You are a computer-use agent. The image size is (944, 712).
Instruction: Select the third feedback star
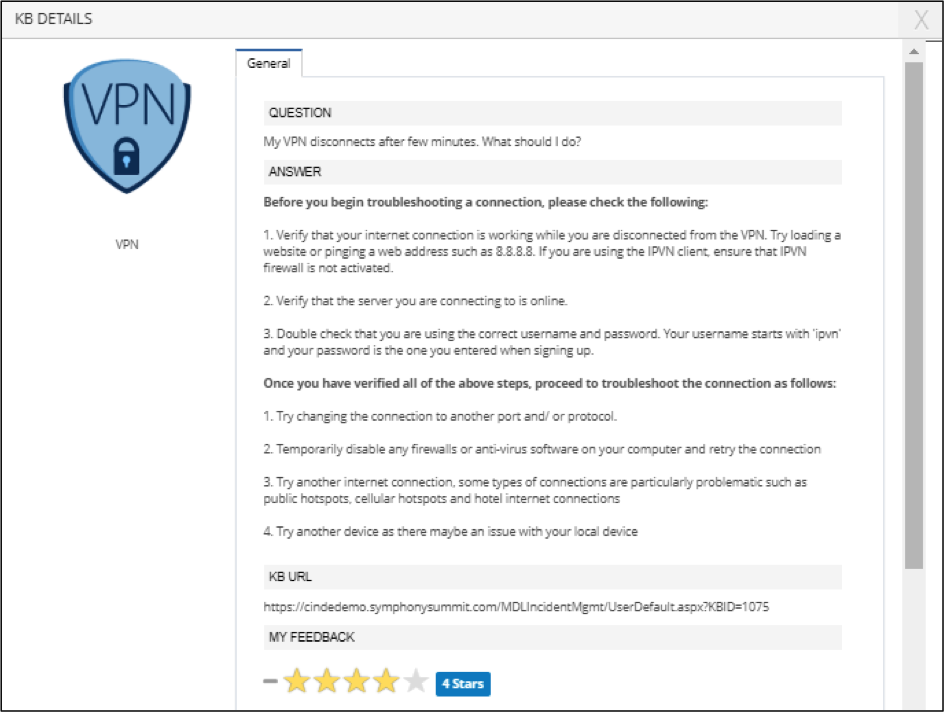[356, 681]
